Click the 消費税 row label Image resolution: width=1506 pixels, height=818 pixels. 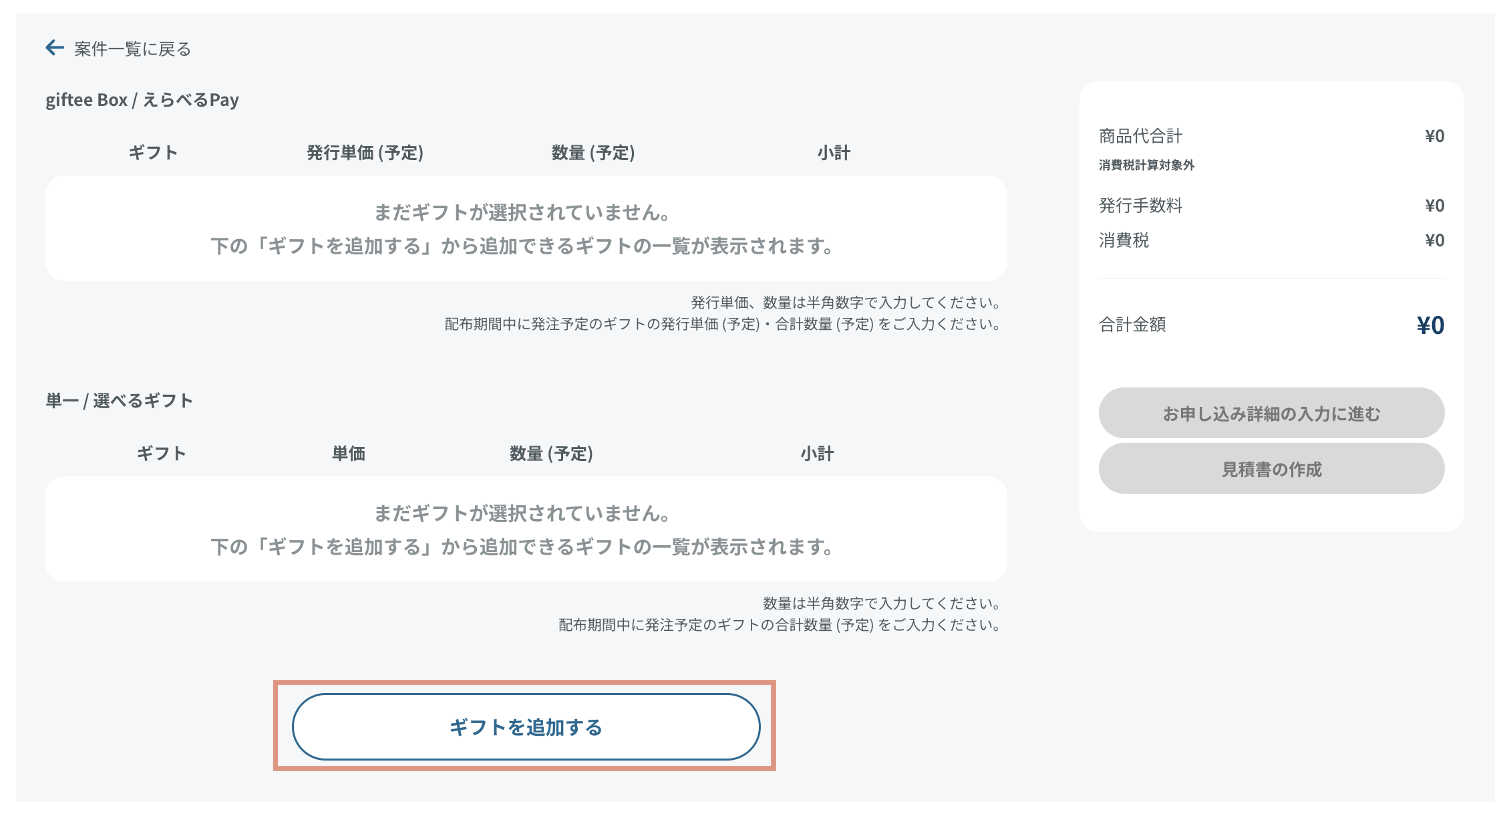pyautogui.click(x=1124, y=240)
